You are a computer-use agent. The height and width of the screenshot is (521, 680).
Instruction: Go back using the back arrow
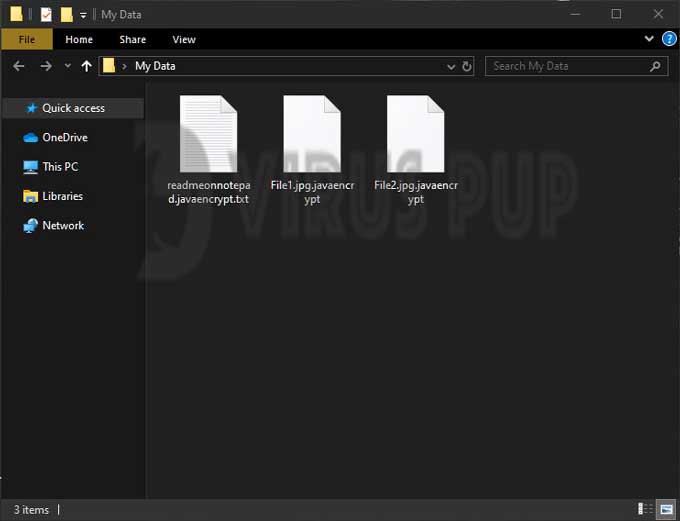click(19, 66)
